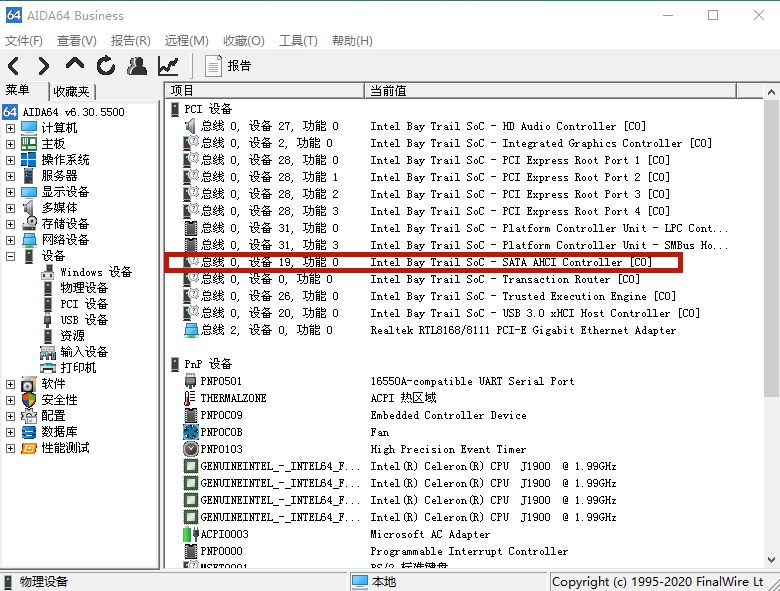This screenshot has height=591, width=780.
Task: Select AIDA64 v6.30.5500 root item
Action: point(73,112)
